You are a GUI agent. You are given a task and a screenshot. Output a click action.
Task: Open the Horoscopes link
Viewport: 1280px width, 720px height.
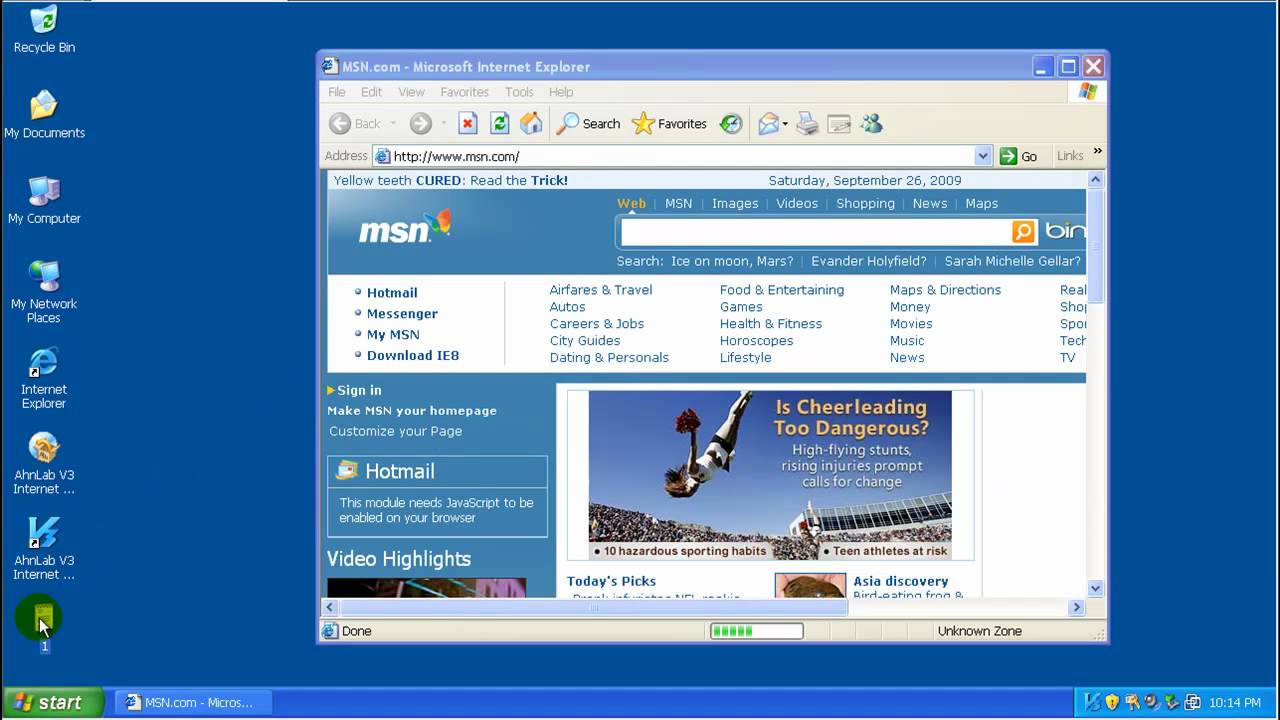pos(756,341)
